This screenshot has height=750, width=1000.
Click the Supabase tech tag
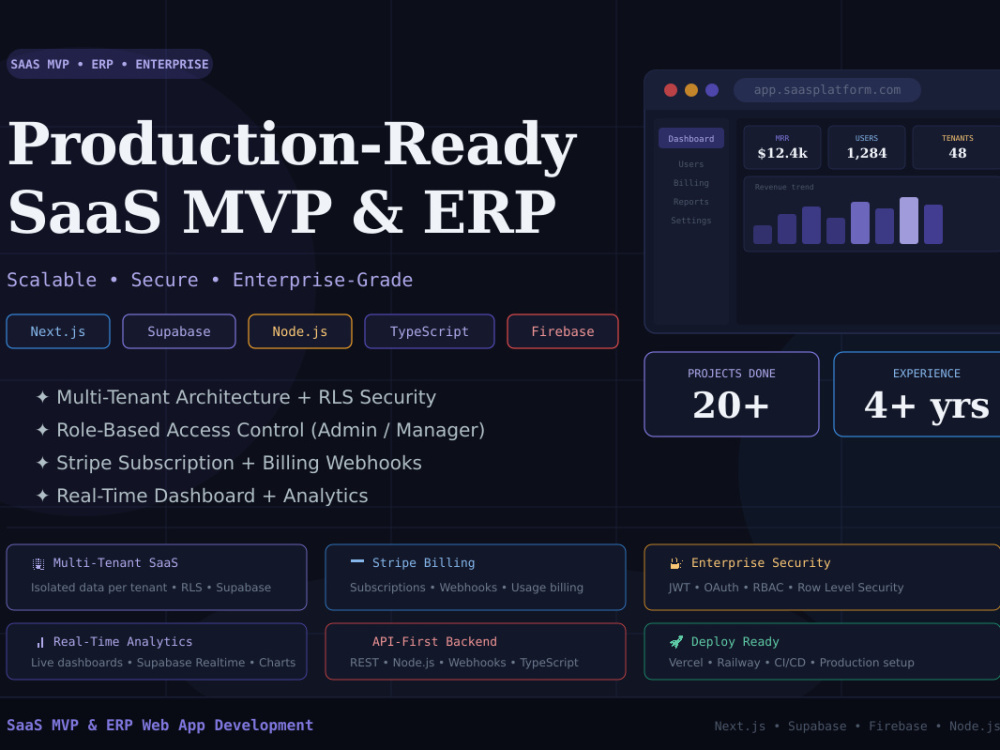(x=179, y=332)
